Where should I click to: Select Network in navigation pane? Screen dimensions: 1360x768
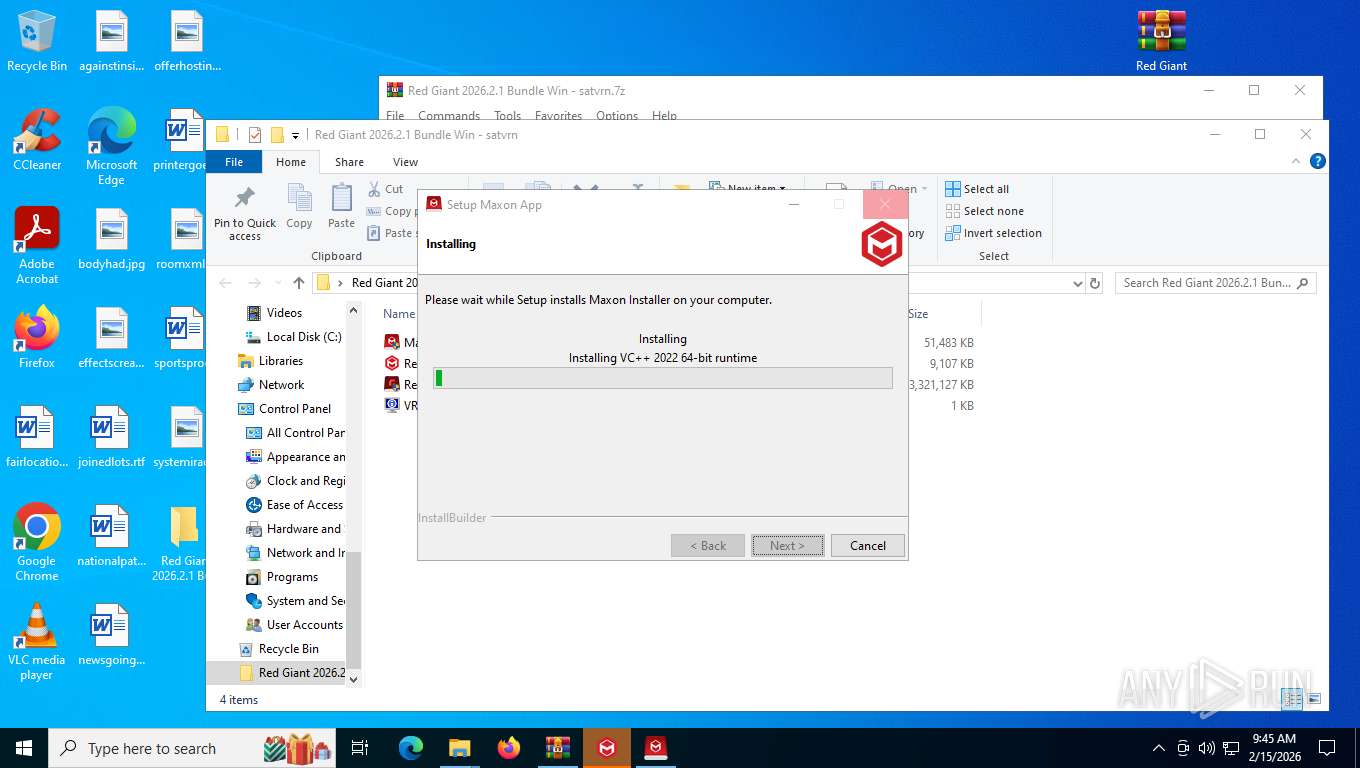[281, 385]
